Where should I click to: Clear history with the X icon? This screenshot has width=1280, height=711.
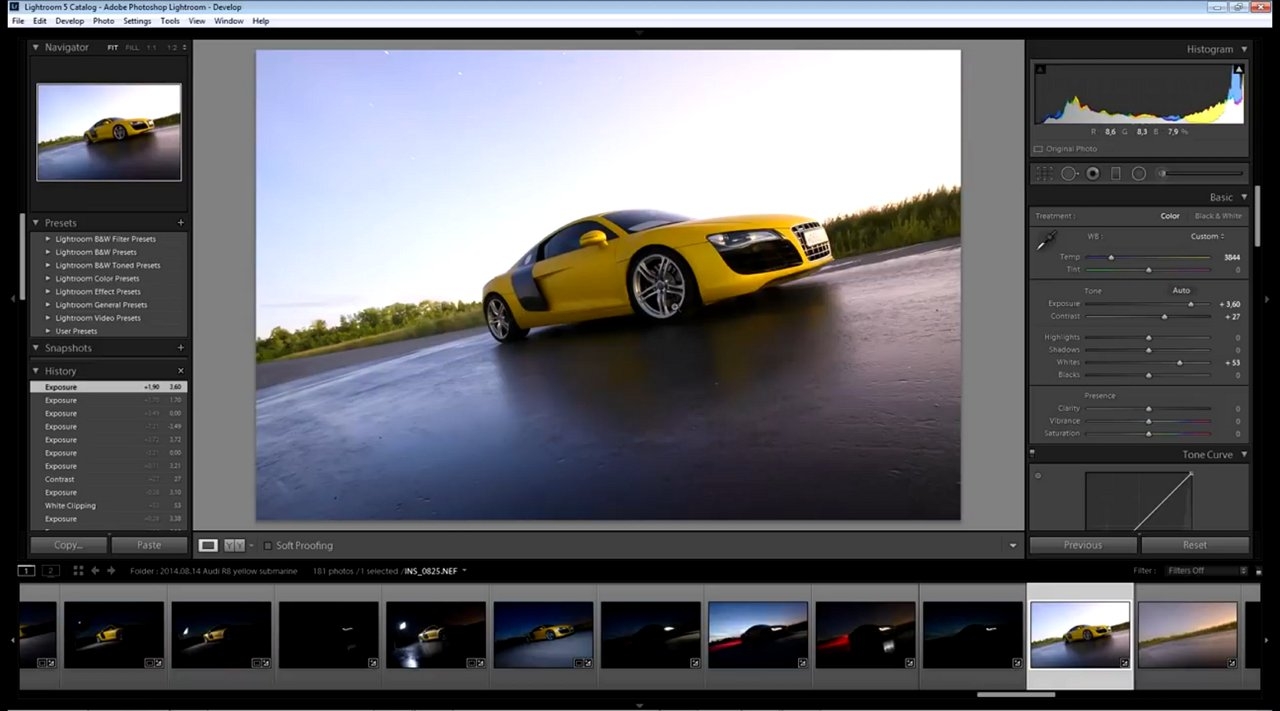point(181,371)
